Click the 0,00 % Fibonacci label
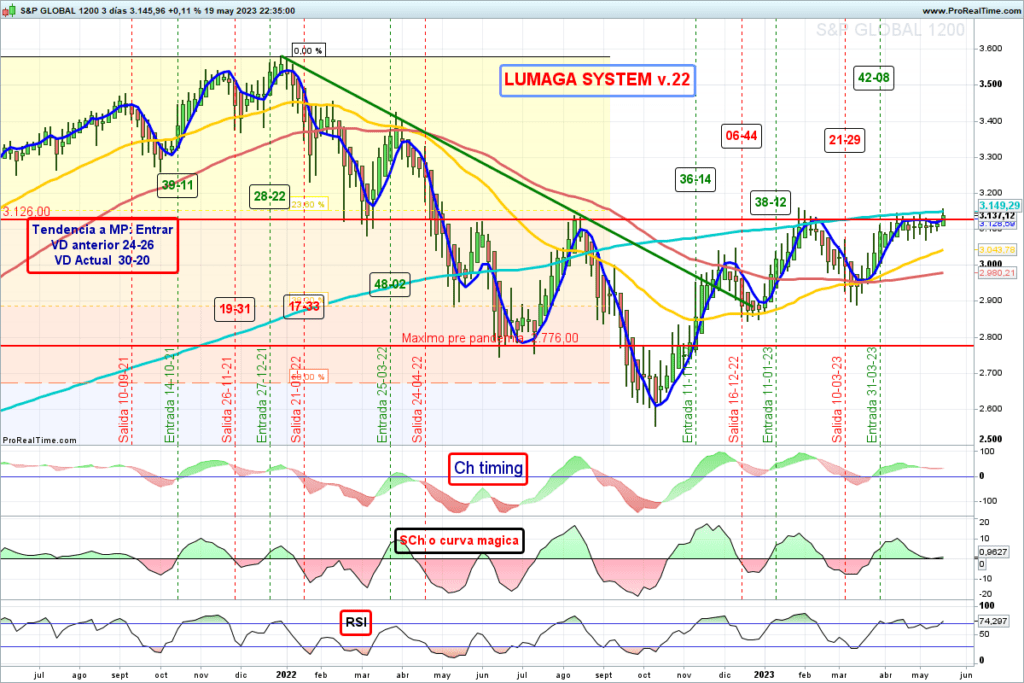 coord(308,50)
